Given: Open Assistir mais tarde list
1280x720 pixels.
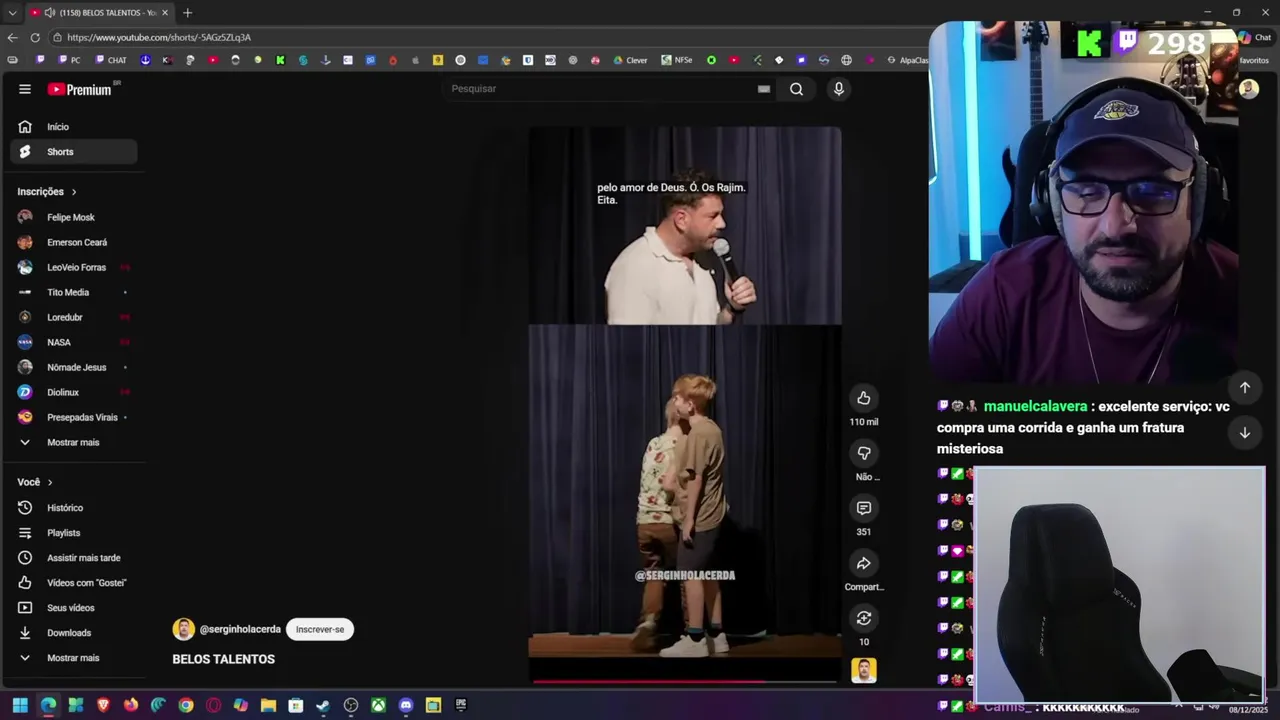Looking at the screenshot, I should click(74, 558).
